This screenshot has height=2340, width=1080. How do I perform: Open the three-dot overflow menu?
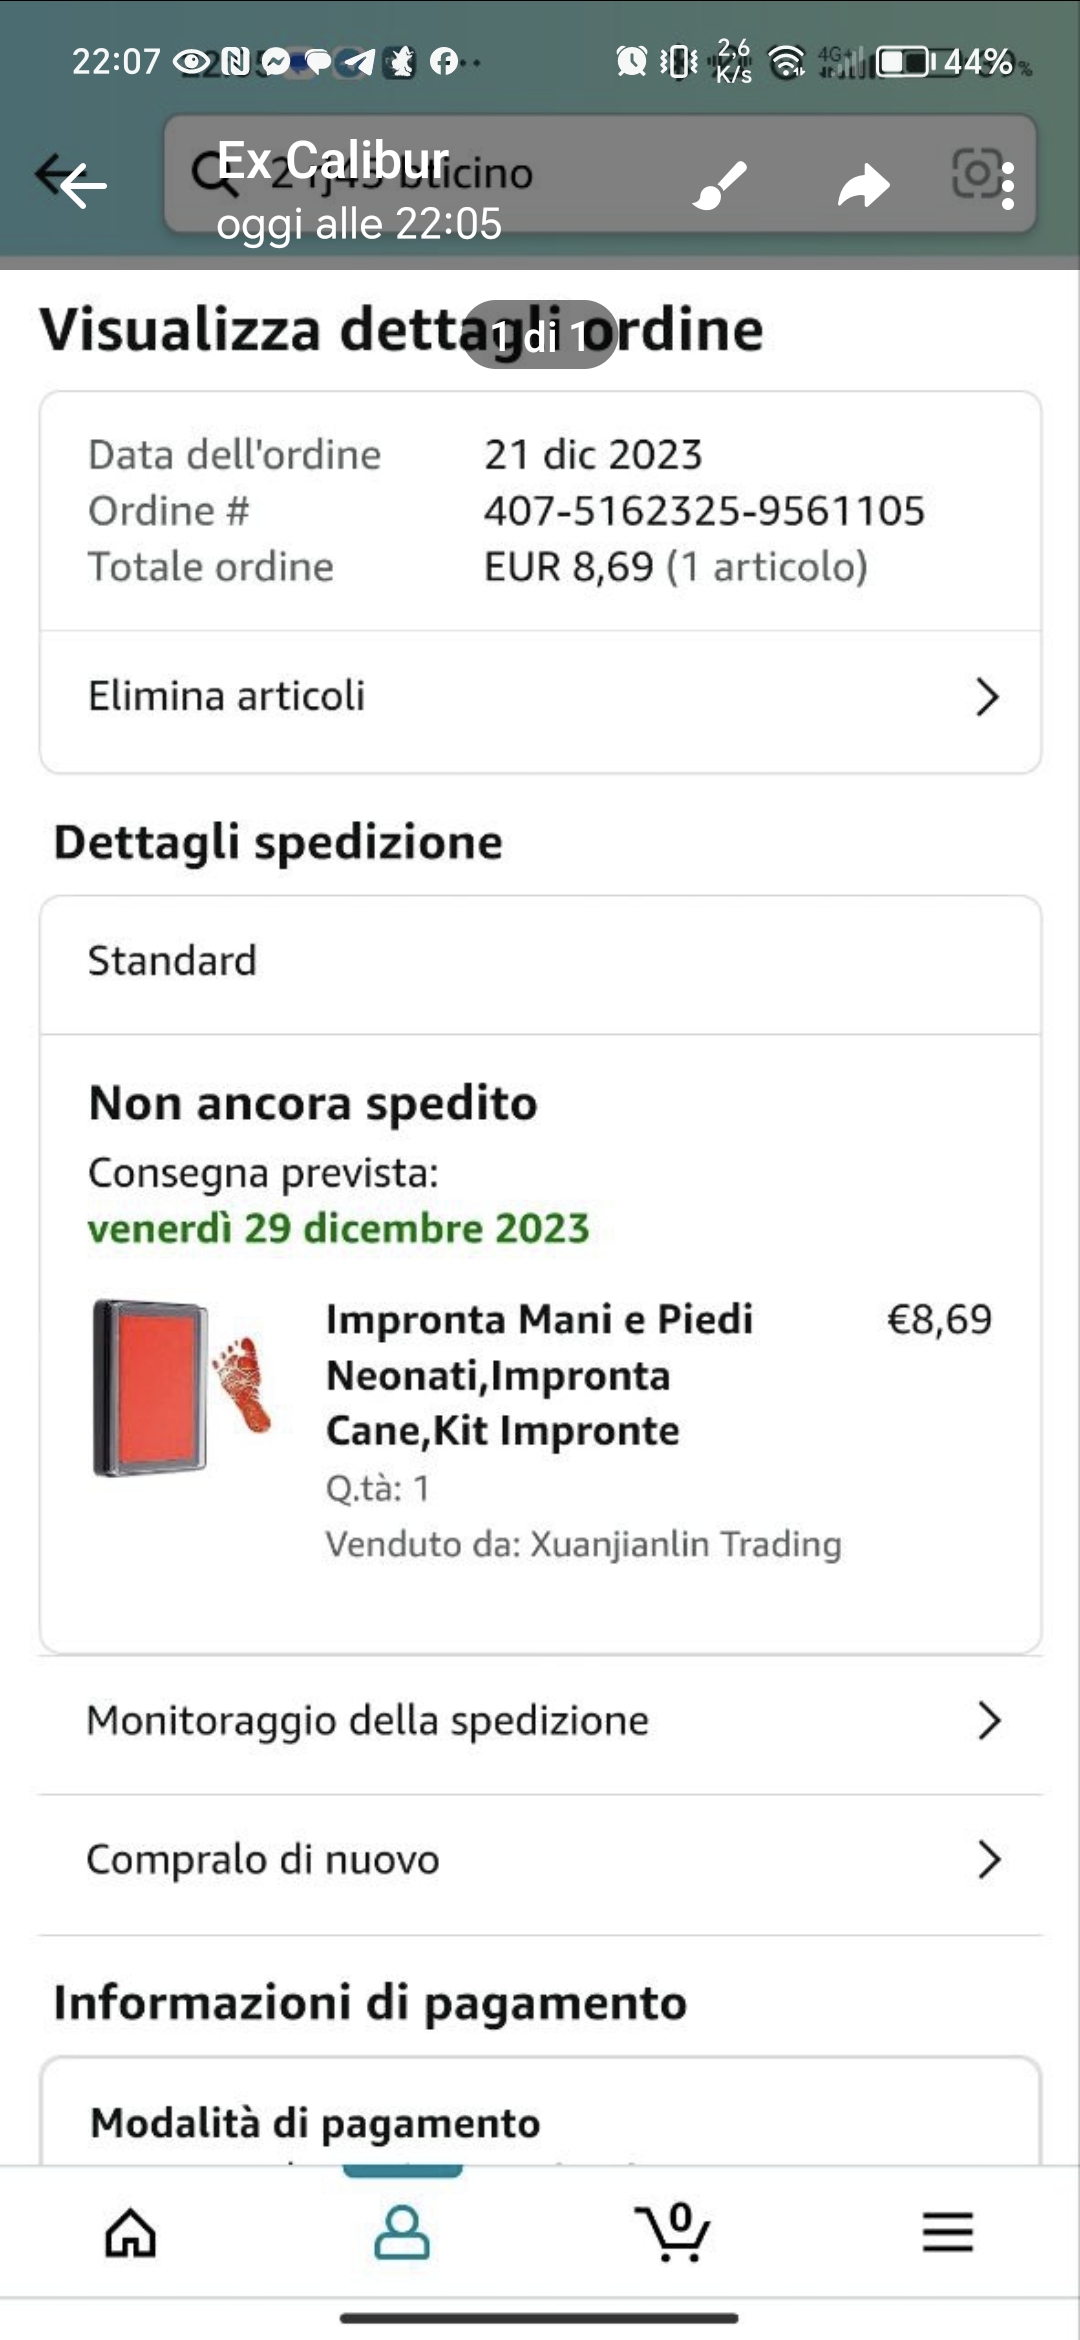pos(1008,186)
